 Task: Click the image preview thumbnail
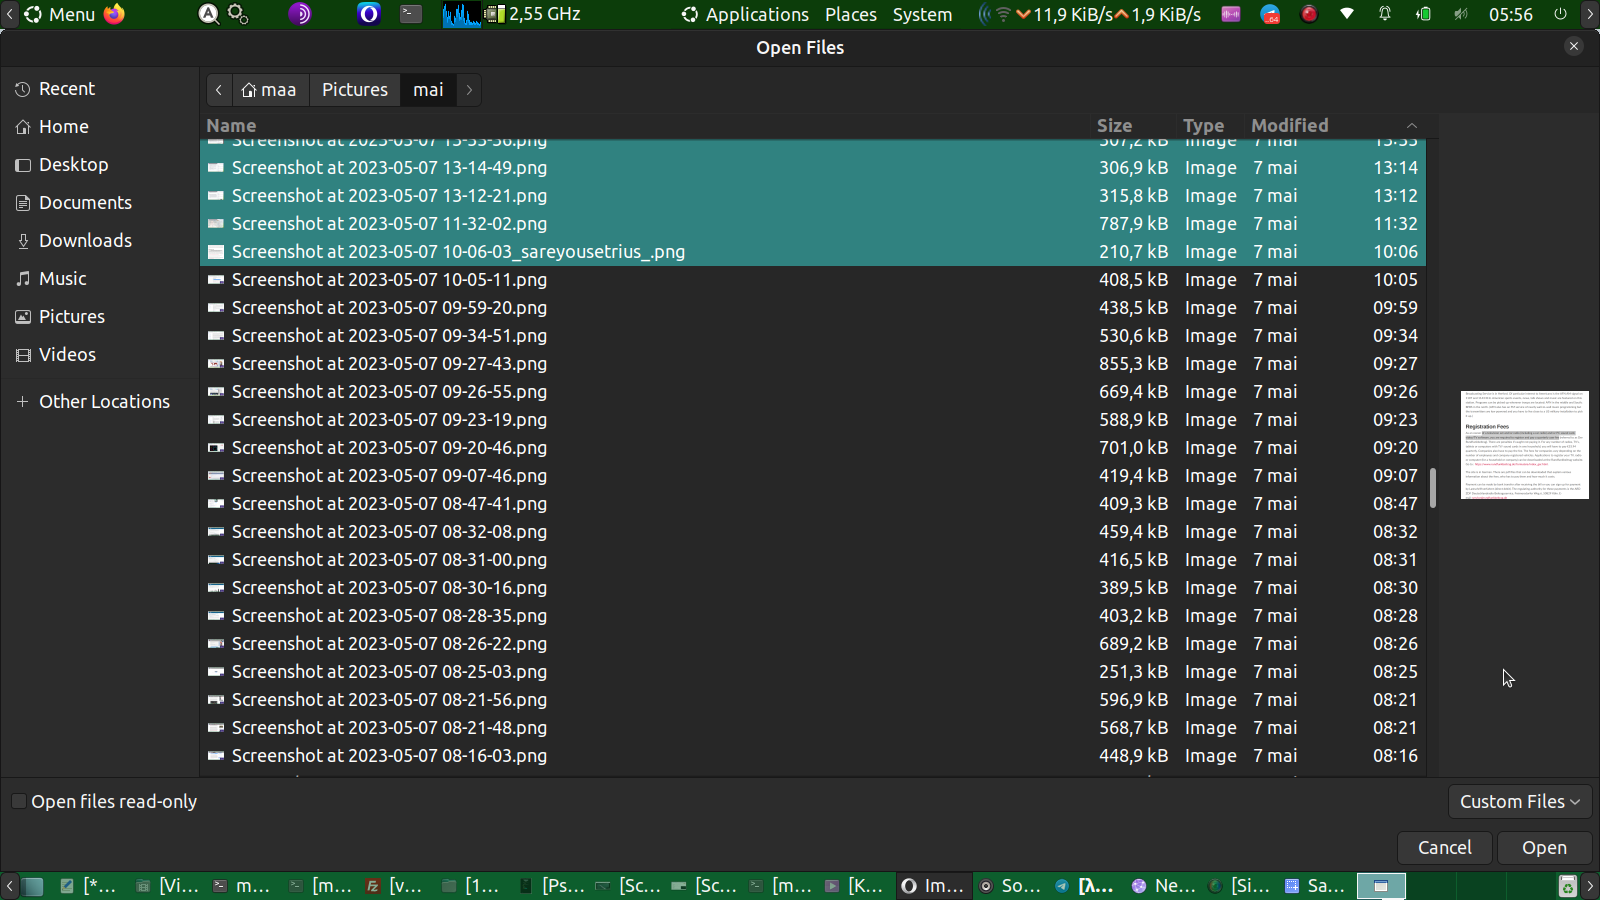(x=1524, y=445)
